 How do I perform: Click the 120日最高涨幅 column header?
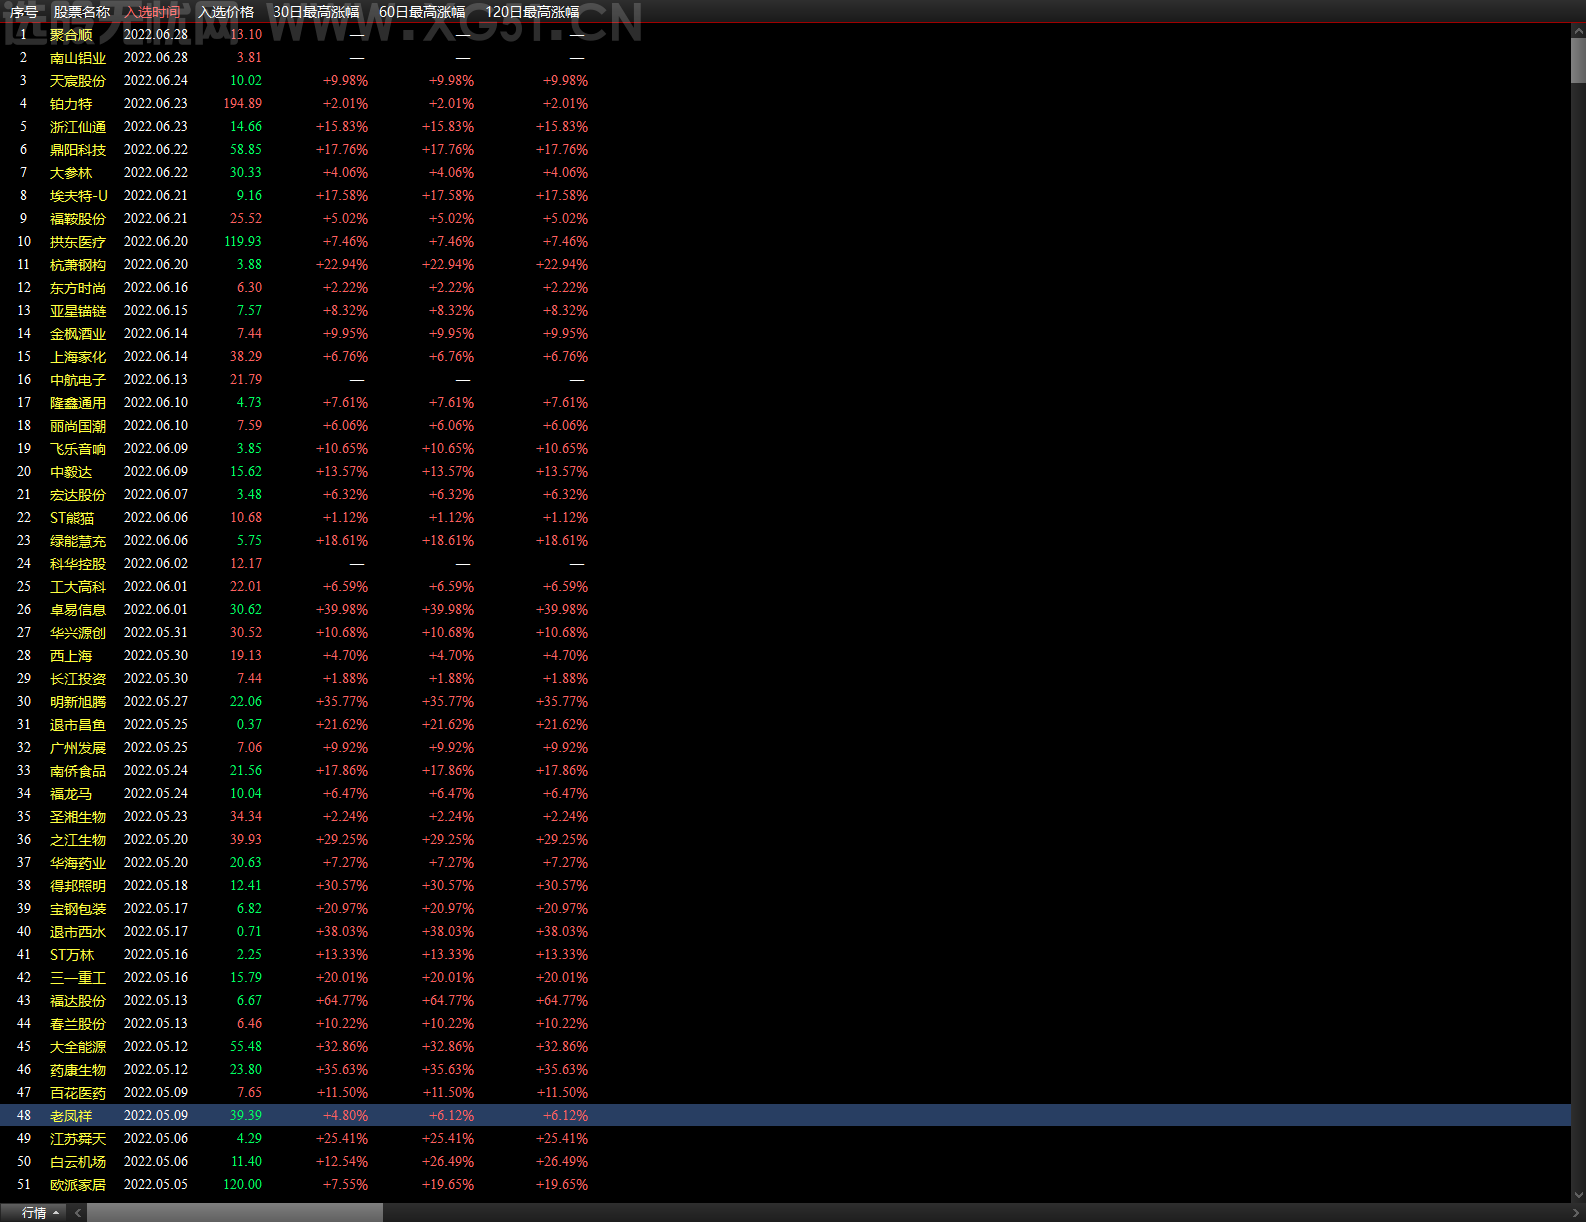click(x=532, y=12)
